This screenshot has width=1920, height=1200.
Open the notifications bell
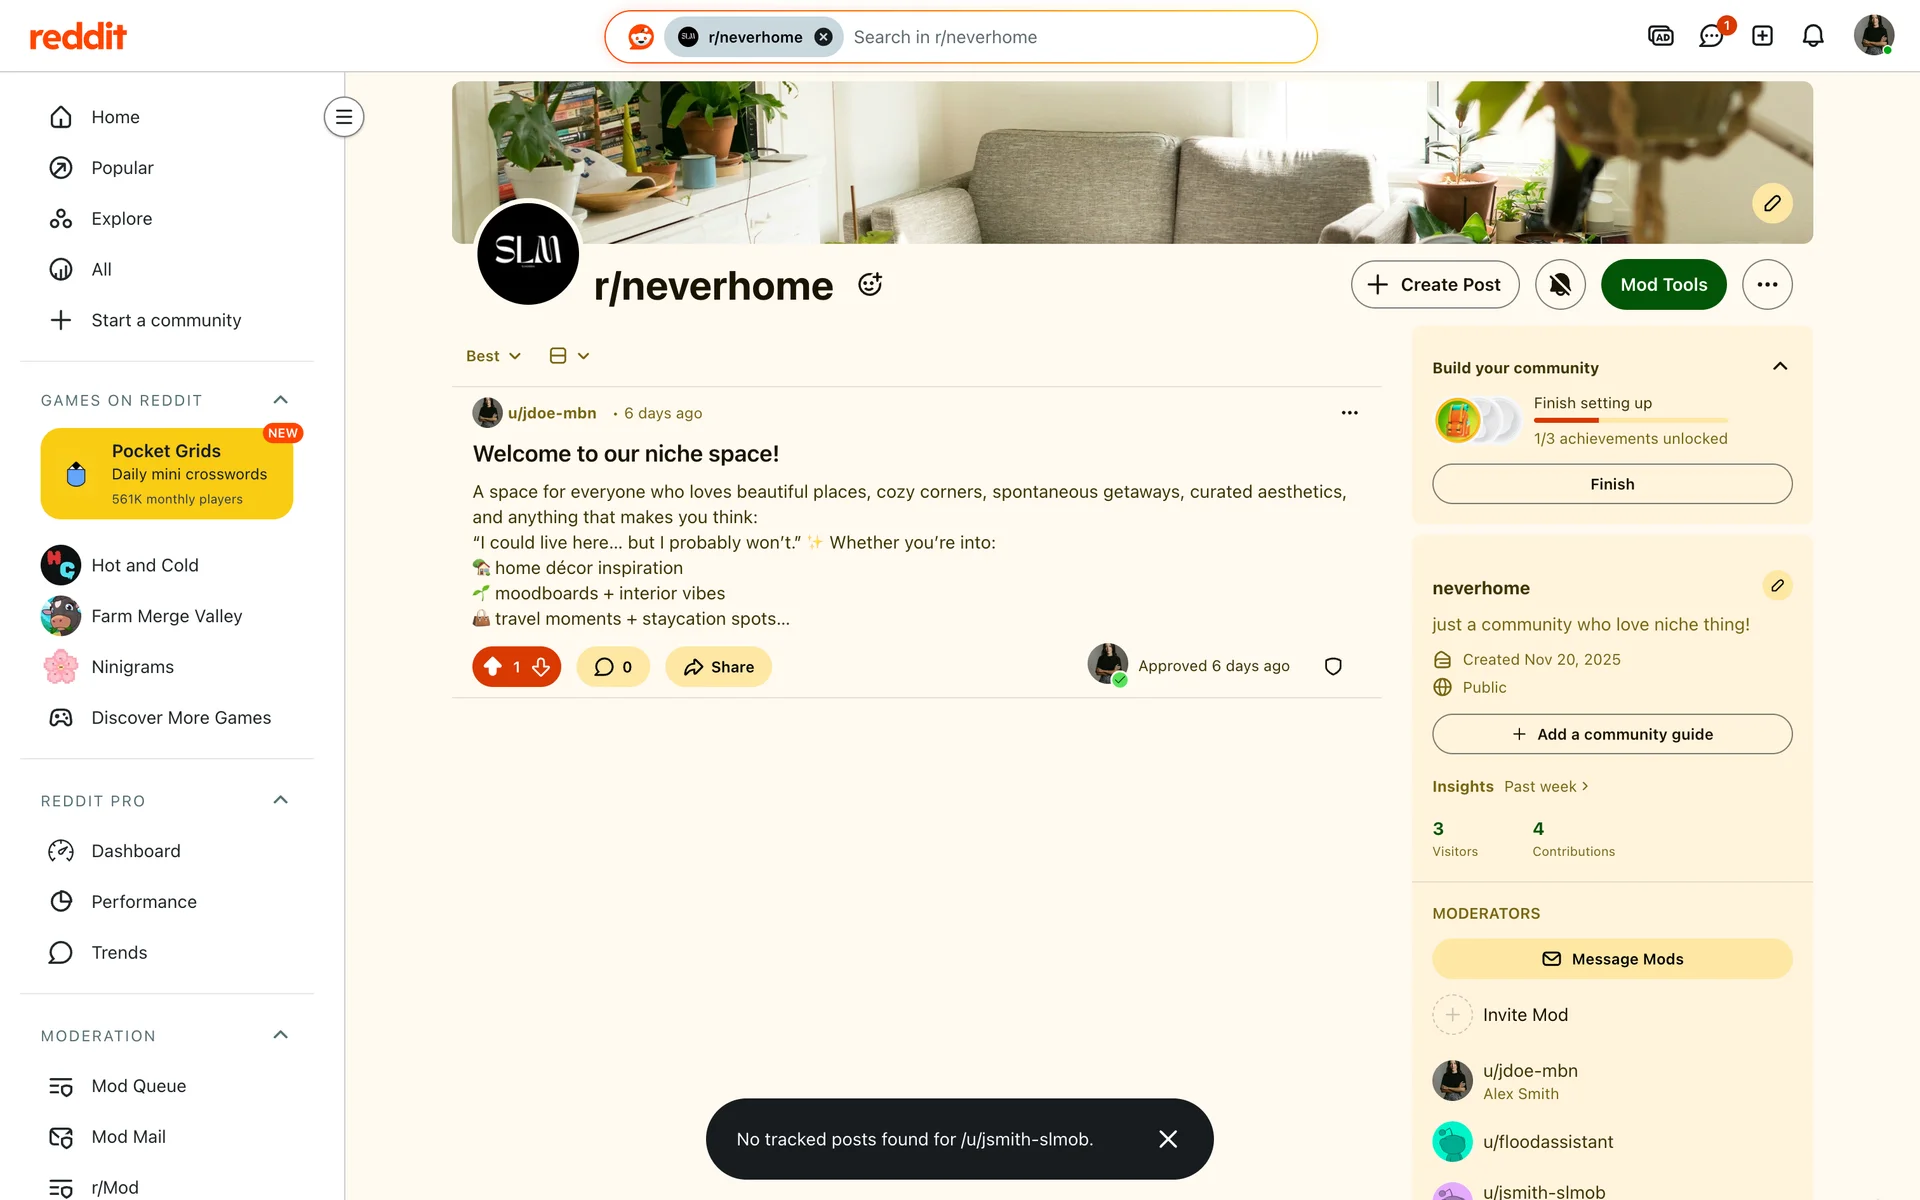1813,36
